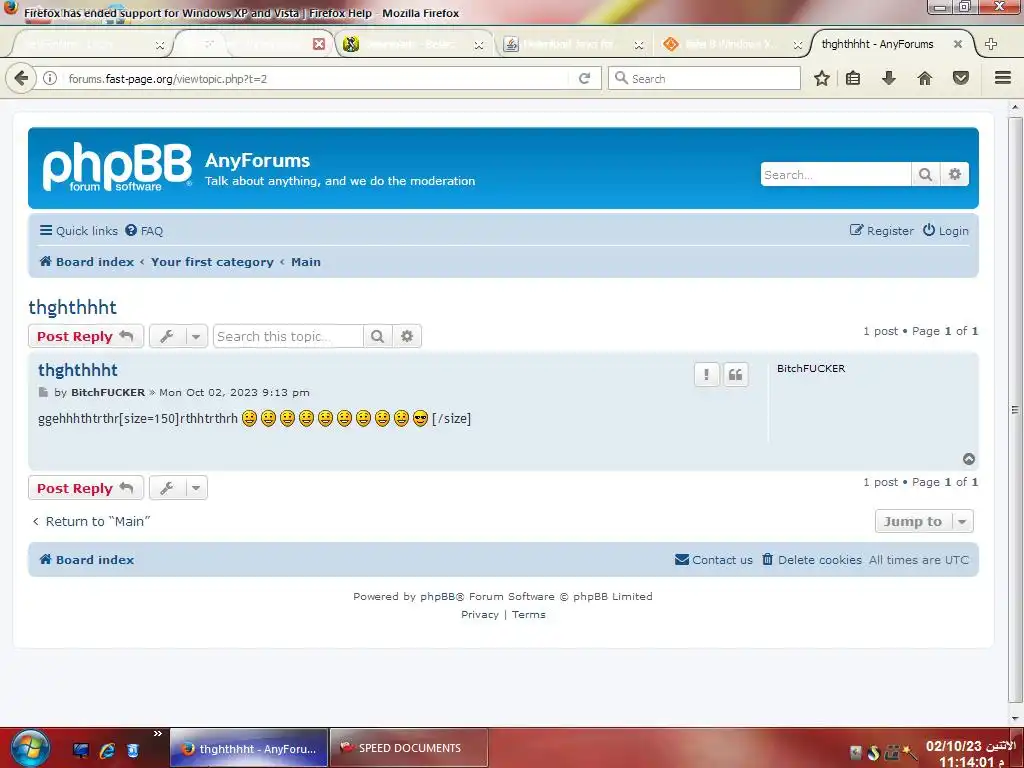
Task: Click top Post Reply button
Action: [86, 336]
